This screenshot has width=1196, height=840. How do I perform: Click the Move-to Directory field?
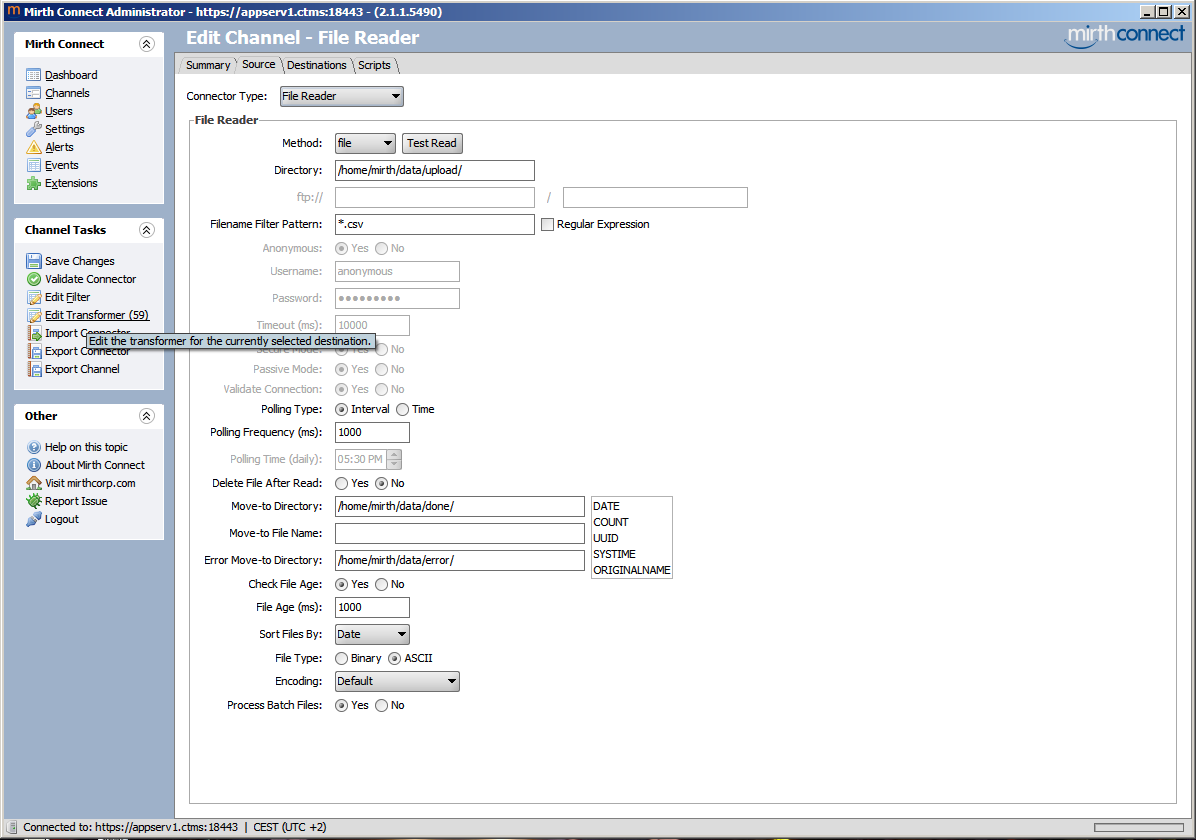click(460, 507)
